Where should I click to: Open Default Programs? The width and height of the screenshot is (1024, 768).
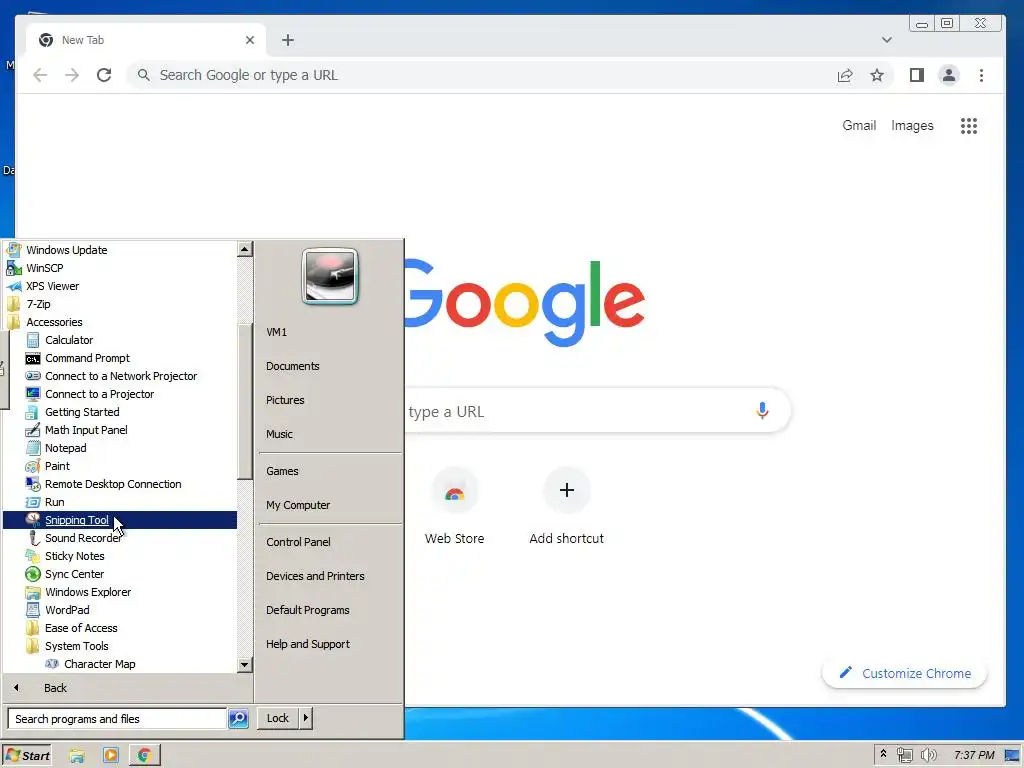(x=307, y=610)
